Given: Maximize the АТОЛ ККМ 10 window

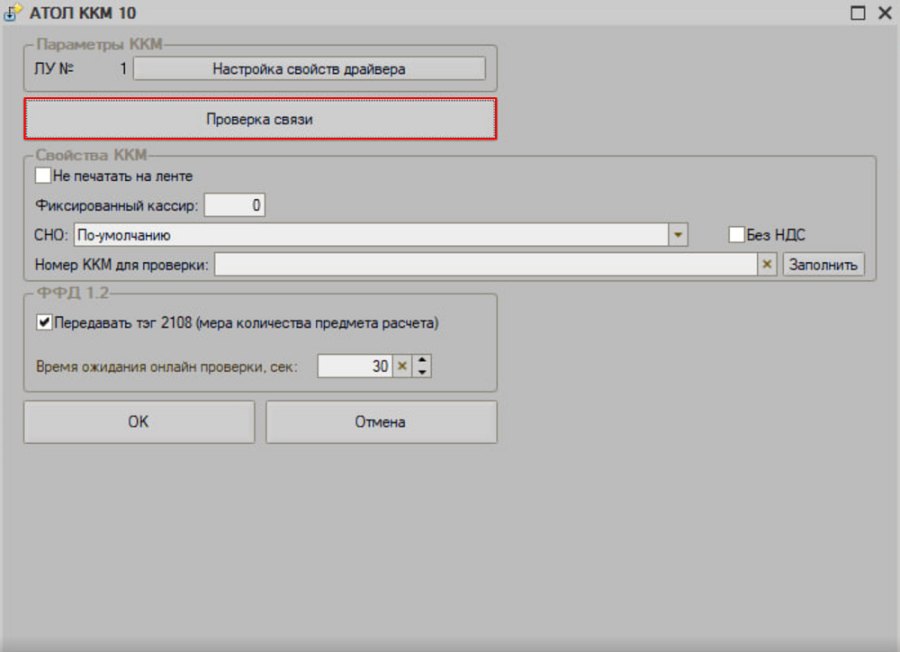Looking at the screenshot, I should pyautogui.click(x=858, y=13).
